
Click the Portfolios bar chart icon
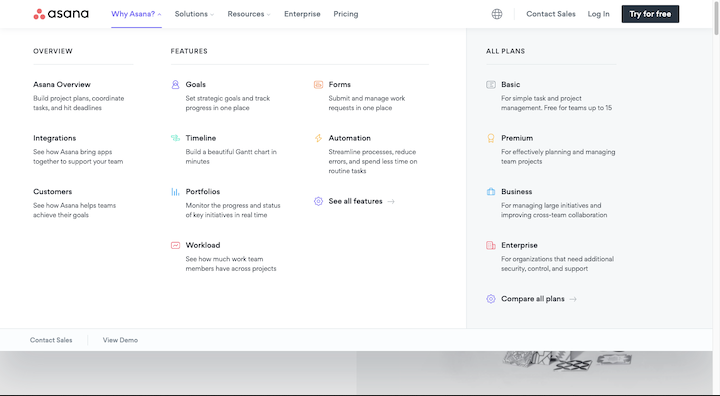[x=175, y=192]
